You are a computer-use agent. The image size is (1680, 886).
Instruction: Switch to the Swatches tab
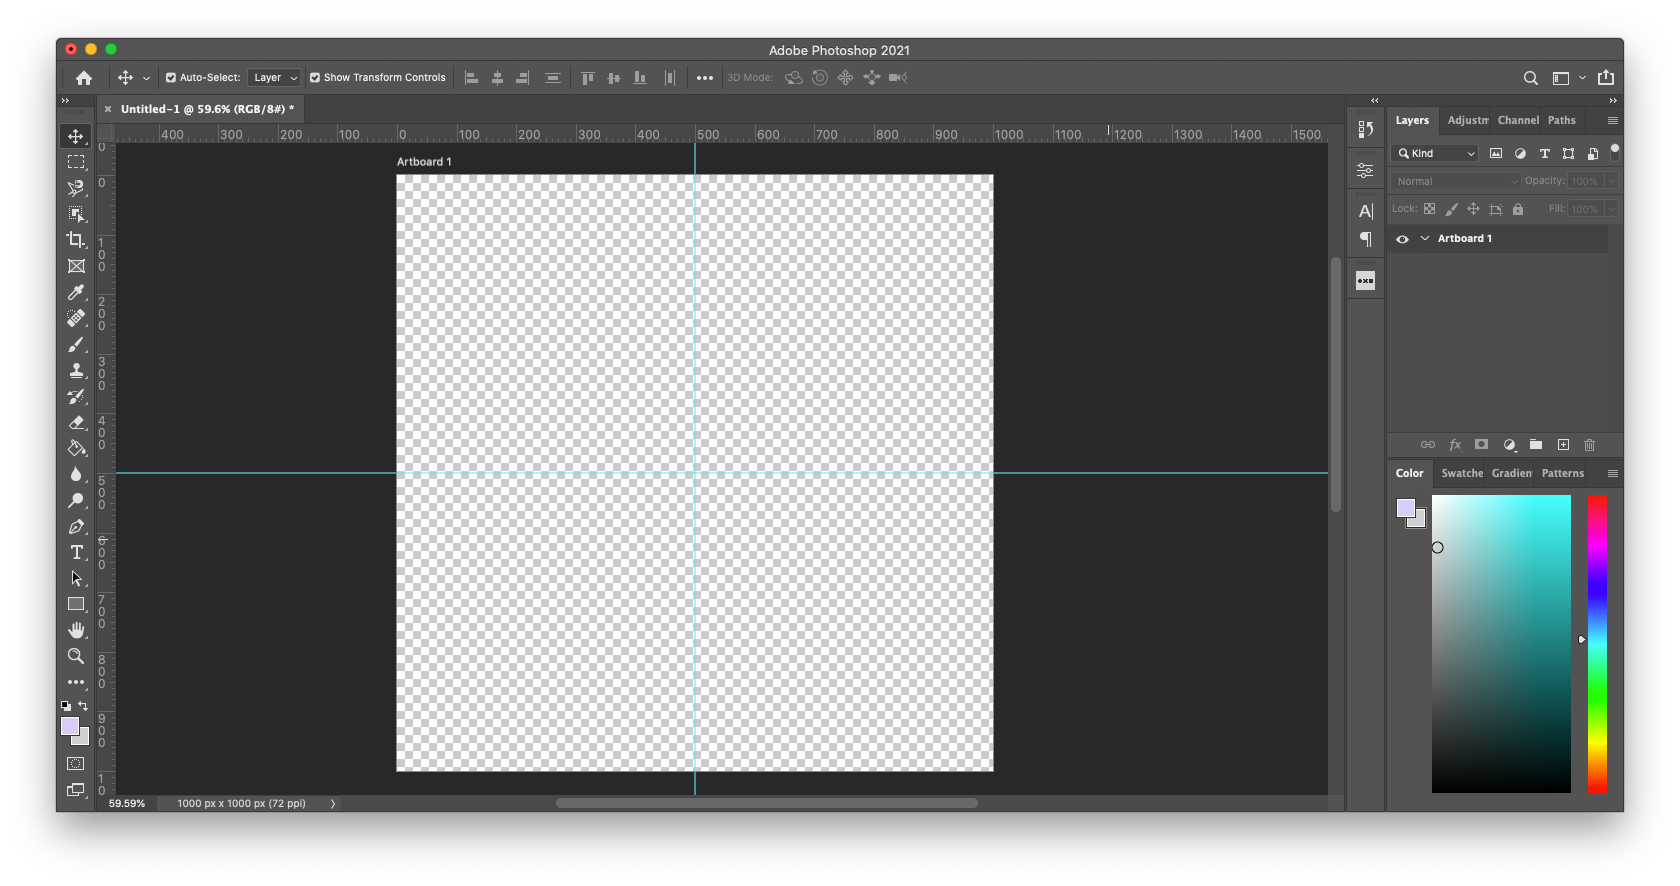(x=1462, y=474)
